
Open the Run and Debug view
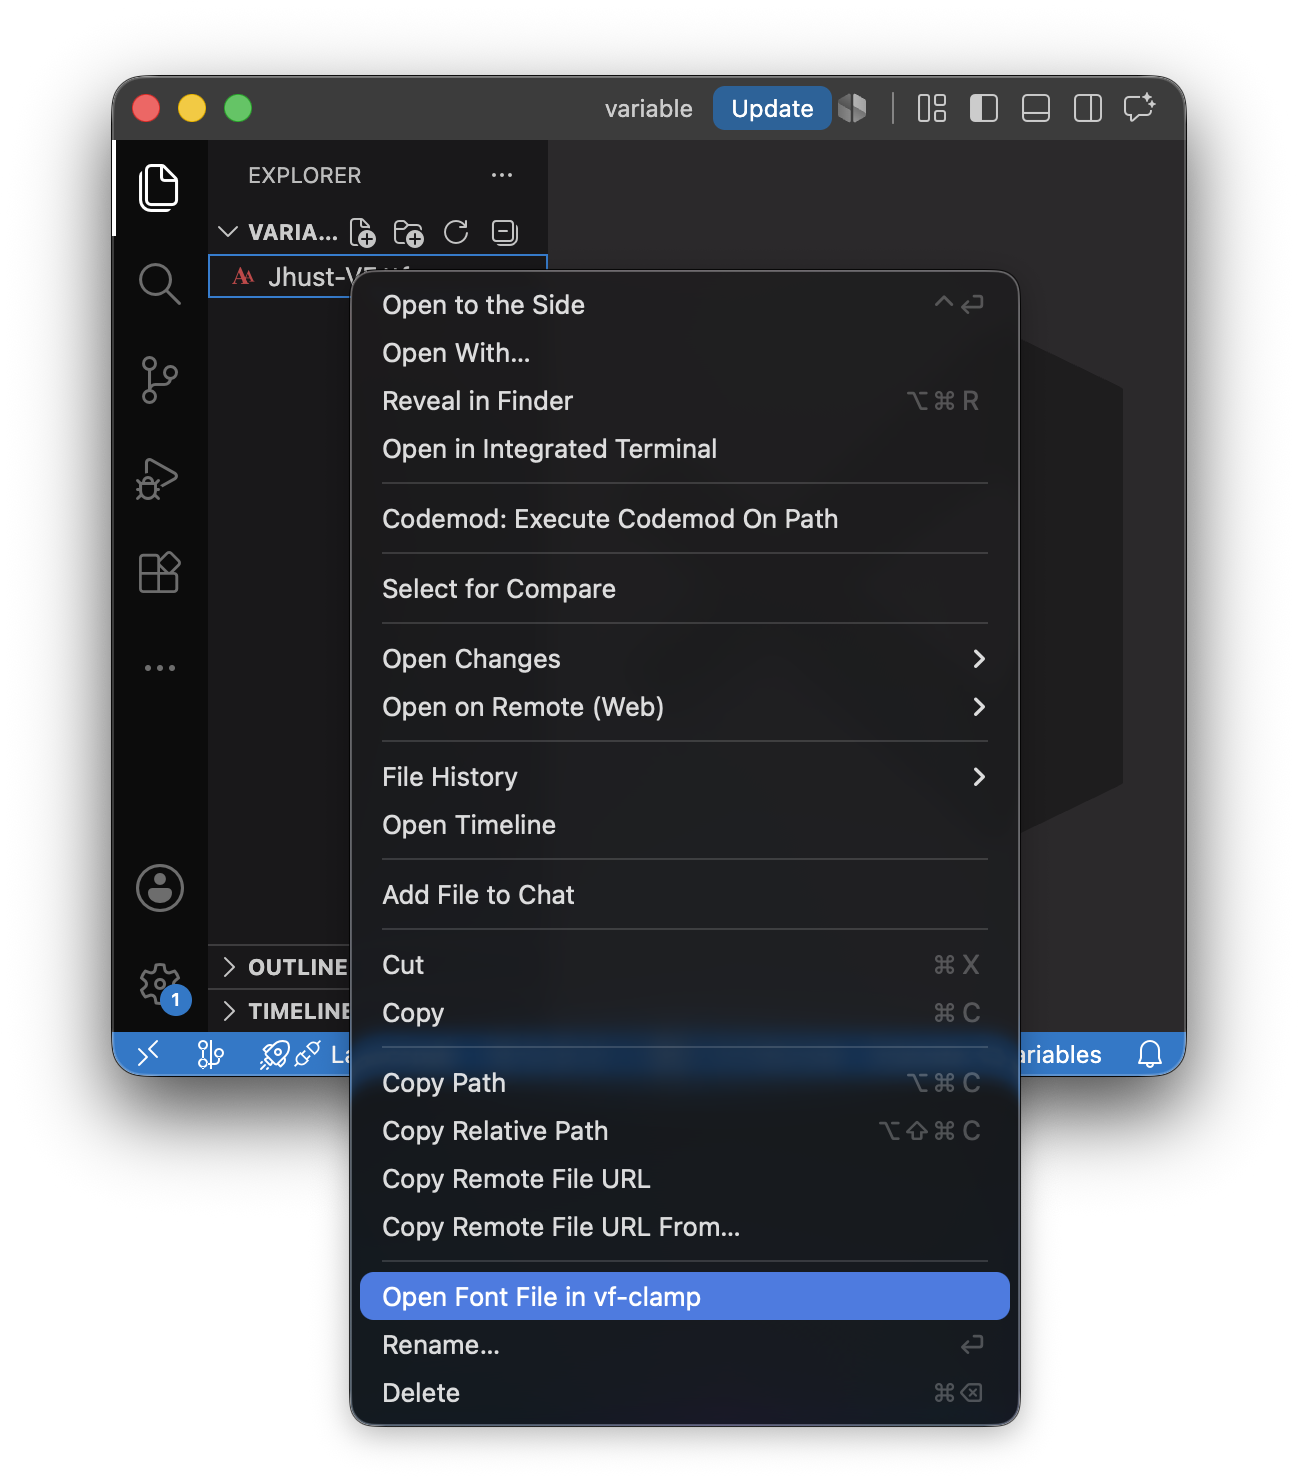coord(157,478)
